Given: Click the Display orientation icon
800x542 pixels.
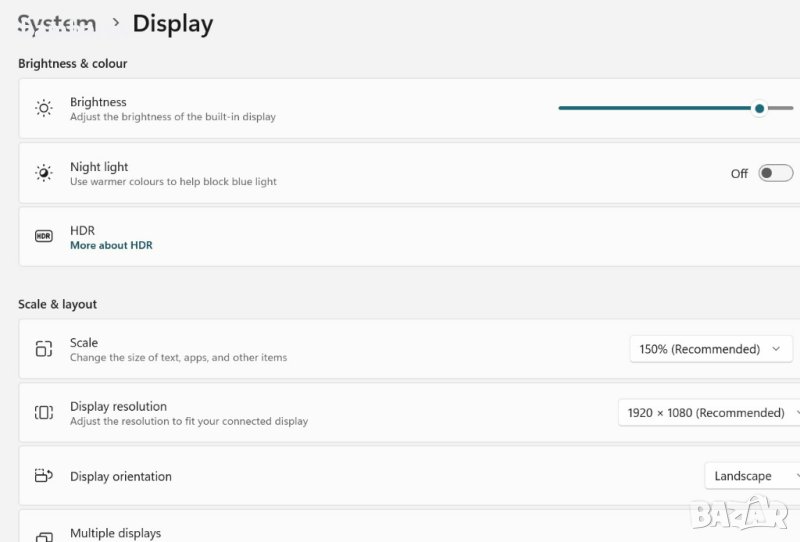Looking at the screenshot, I should coord(44,476).
